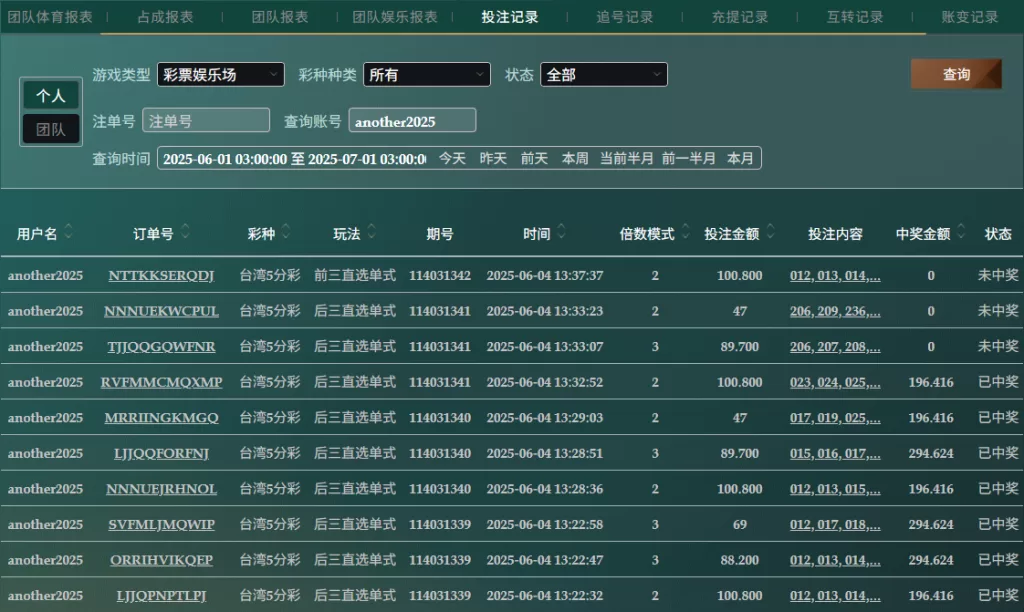Open order LJJQQFORFNJ details
The image size is (1024, 612).
click(x=161, y=453)
